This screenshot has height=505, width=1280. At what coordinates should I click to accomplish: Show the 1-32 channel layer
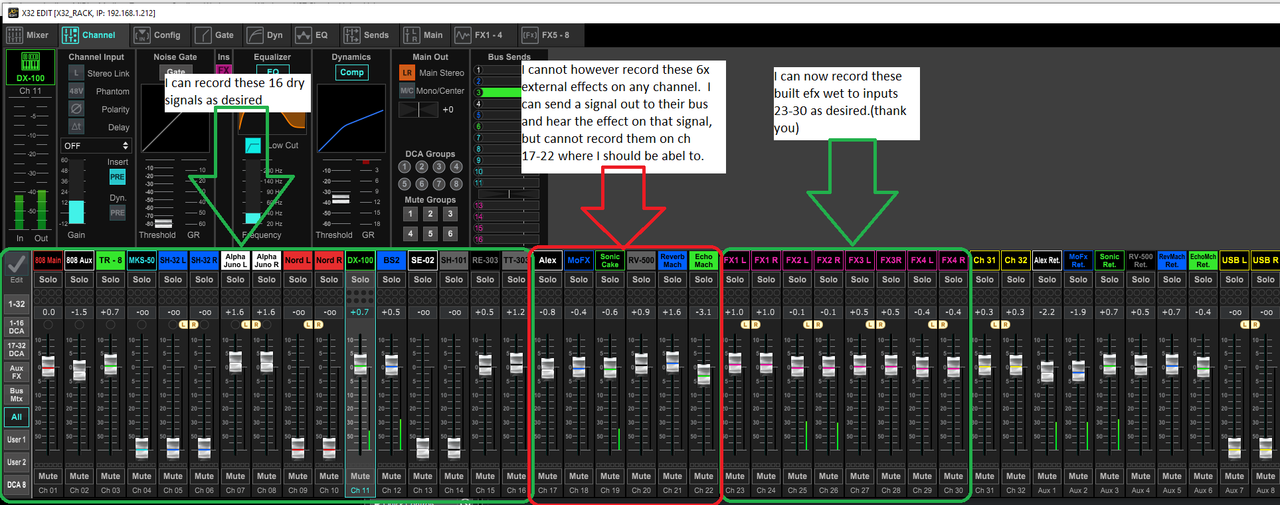(15, 303)
